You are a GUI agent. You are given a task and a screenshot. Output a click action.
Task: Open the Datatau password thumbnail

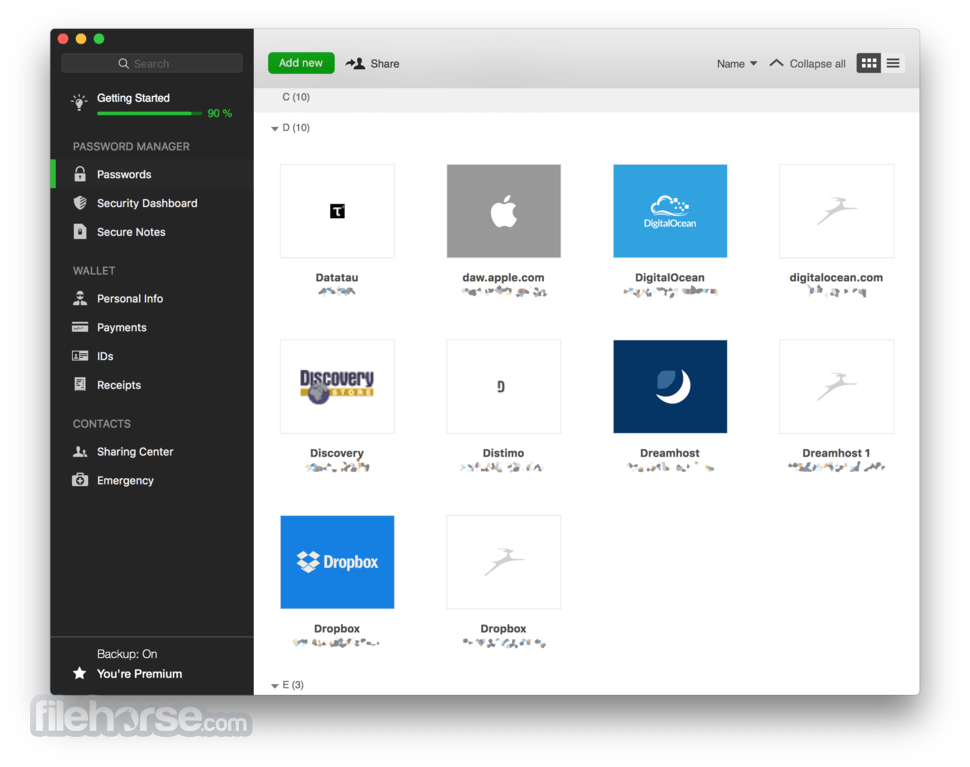pyautogui.click(x=337, y=211)
